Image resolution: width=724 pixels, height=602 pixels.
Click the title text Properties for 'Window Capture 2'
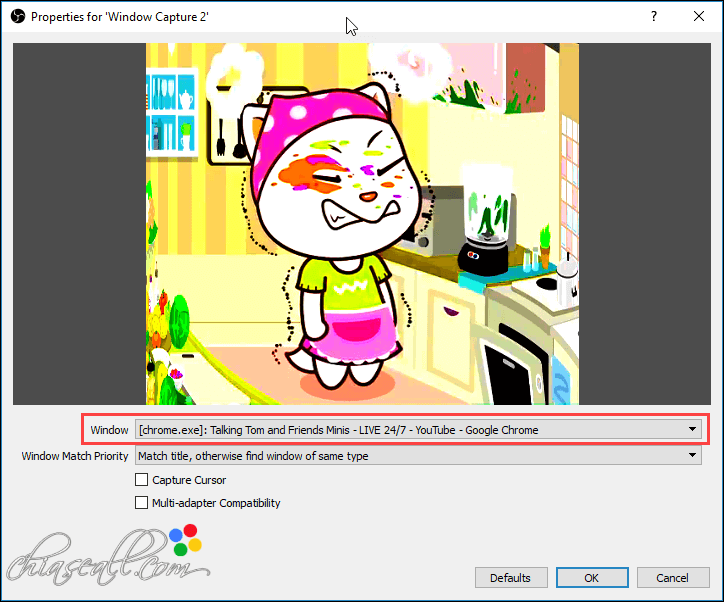120,17
